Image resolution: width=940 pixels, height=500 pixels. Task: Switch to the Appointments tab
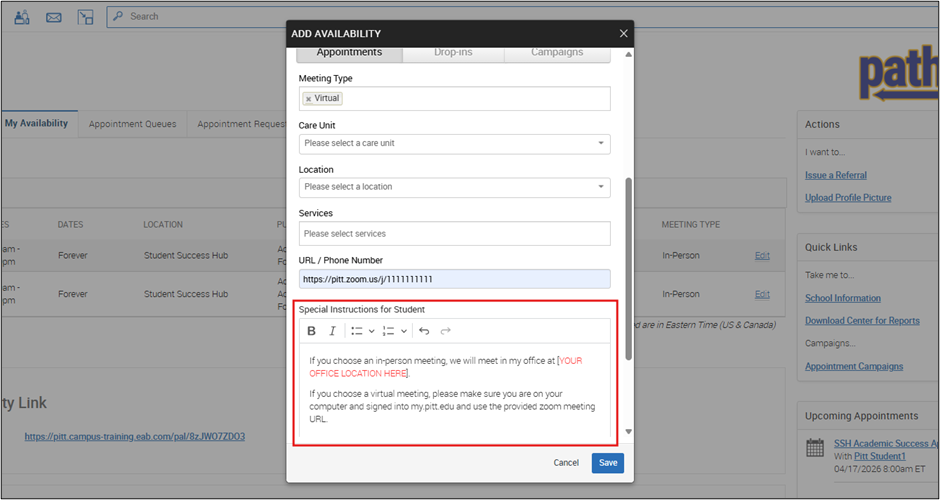[350, 53]
